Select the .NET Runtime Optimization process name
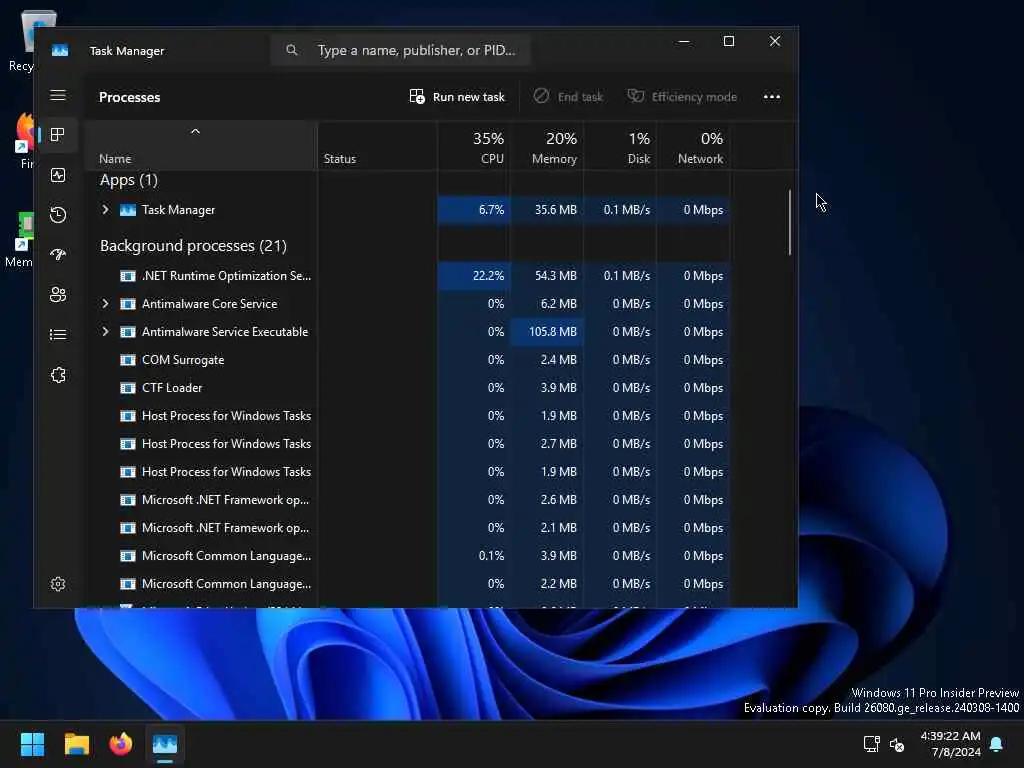Image resolution: width=1024 pixels, height=768 pixels. coord(226,276)
